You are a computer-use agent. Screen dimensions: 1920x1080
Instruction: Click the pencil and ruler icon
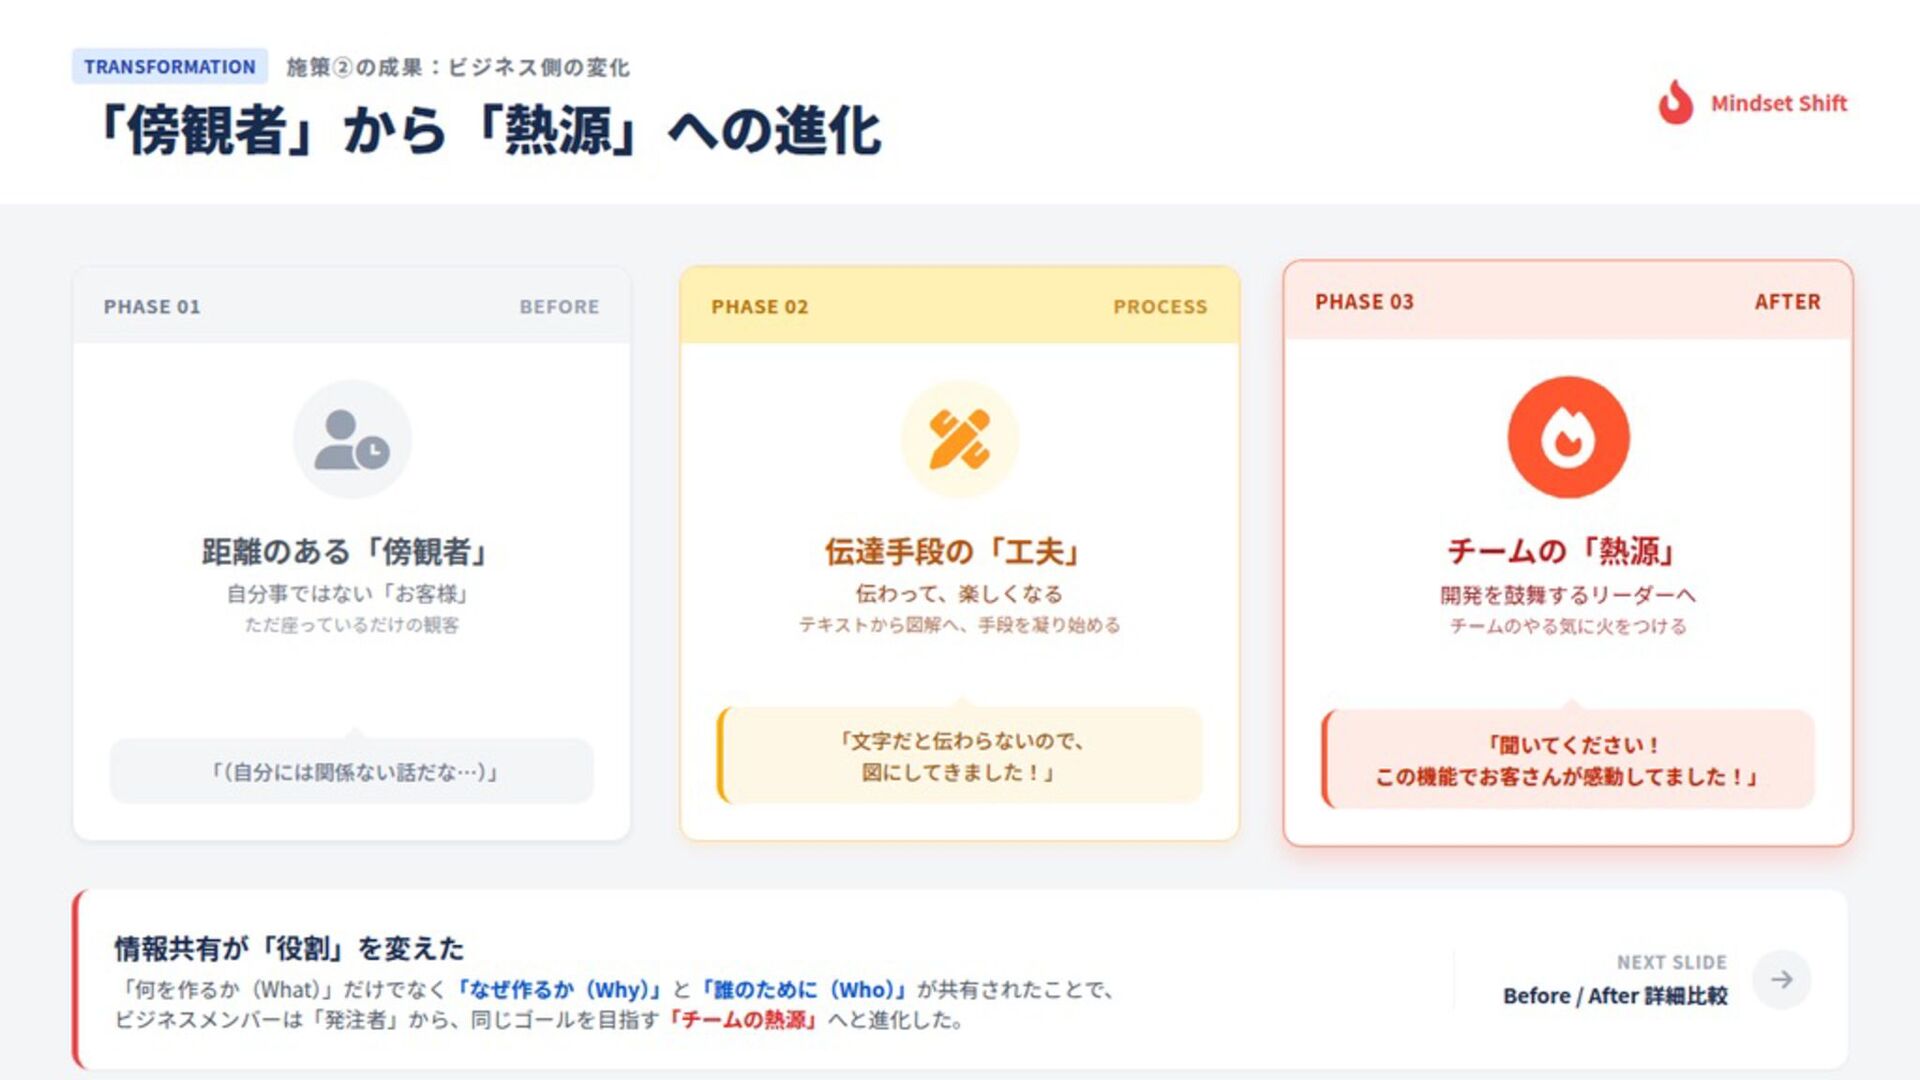pos(959,439)
